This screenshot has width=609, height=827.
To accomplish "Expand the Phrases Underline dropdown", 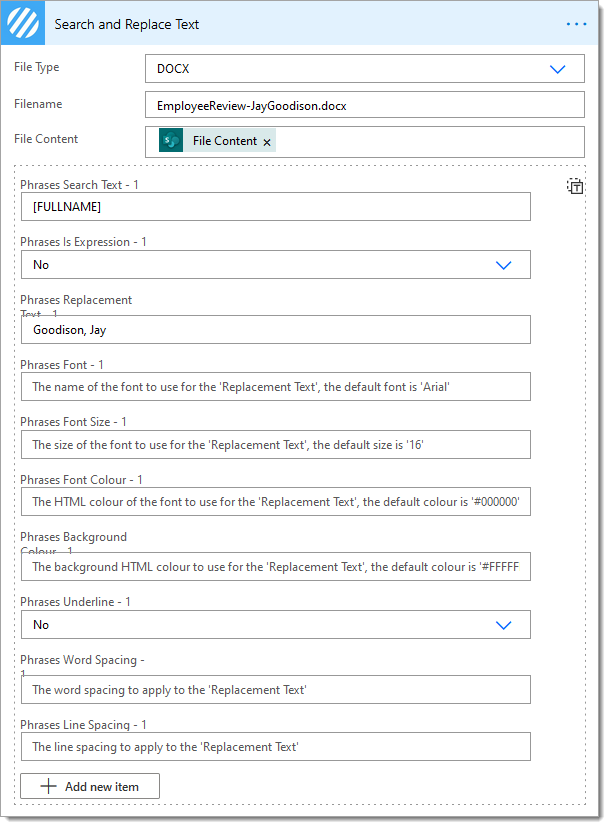I will [275, 625].
